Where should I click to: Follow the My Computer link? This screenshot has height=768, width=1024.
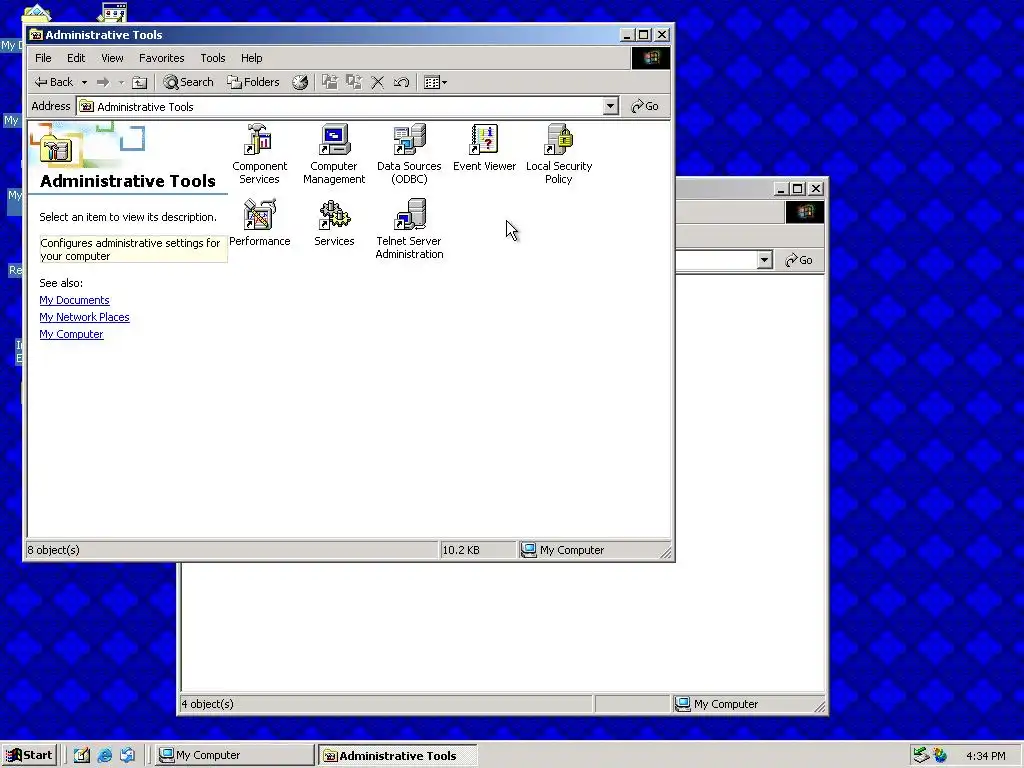click(x=71, y=334)
